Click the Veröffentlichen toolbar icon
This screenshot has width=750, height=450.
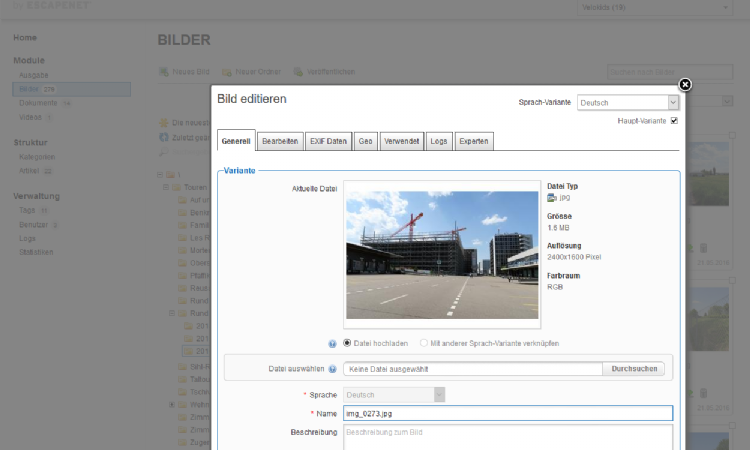point(298,72)
